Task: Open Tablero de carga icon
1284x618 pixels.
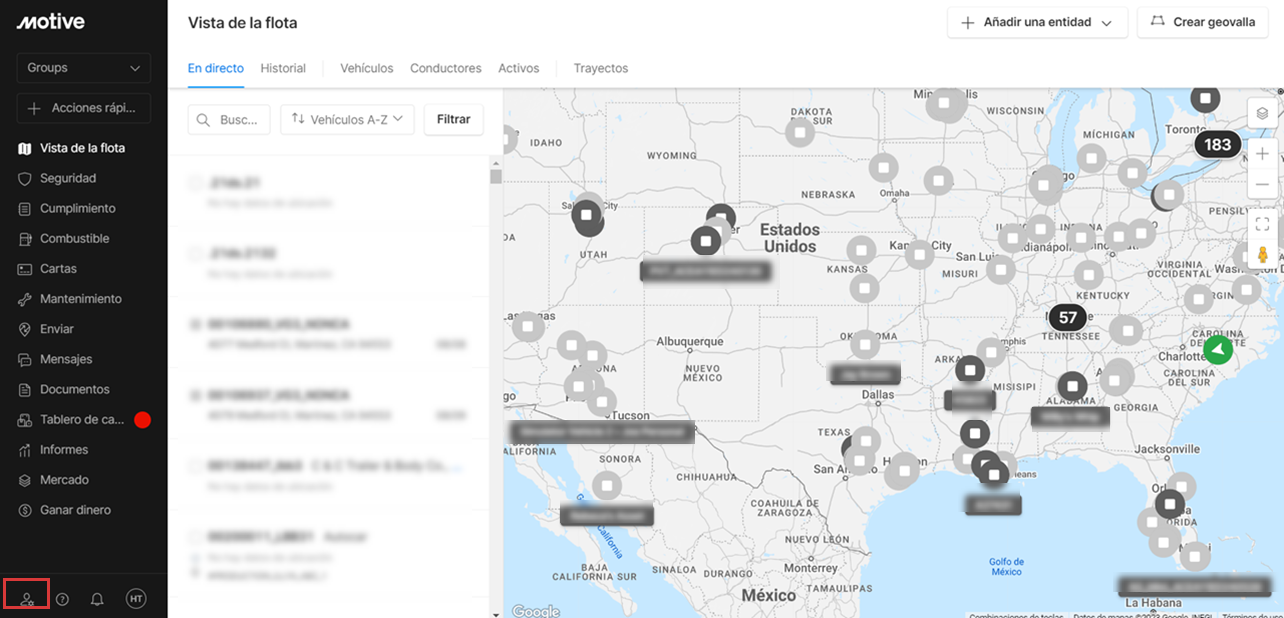Action: [x=25, y=420]
